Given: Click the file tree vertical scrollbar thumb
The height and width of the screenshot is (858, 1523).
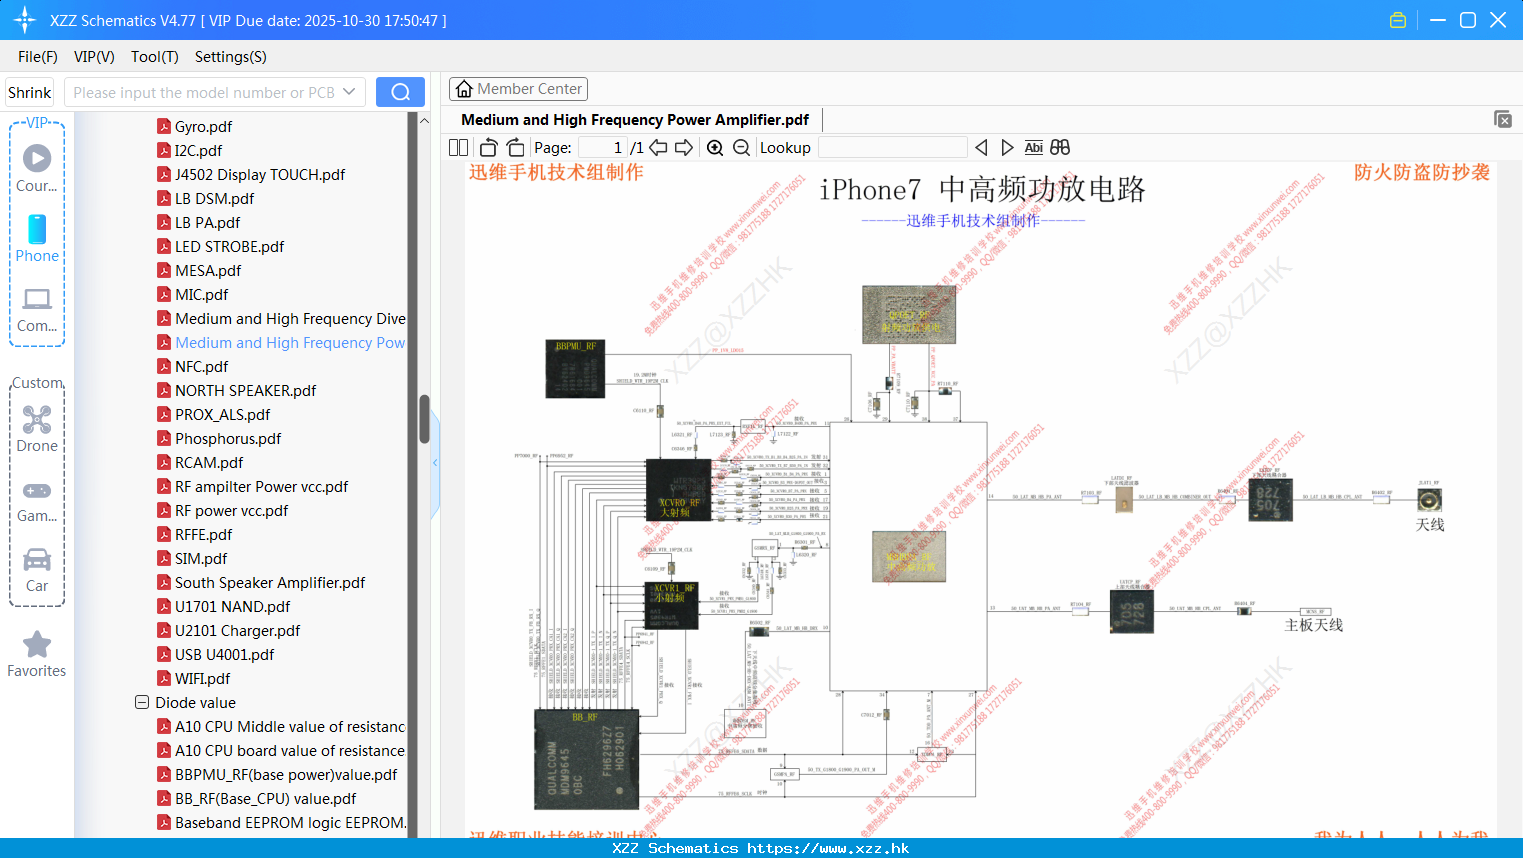Looking at the screenshot, I should coord(424,419).
